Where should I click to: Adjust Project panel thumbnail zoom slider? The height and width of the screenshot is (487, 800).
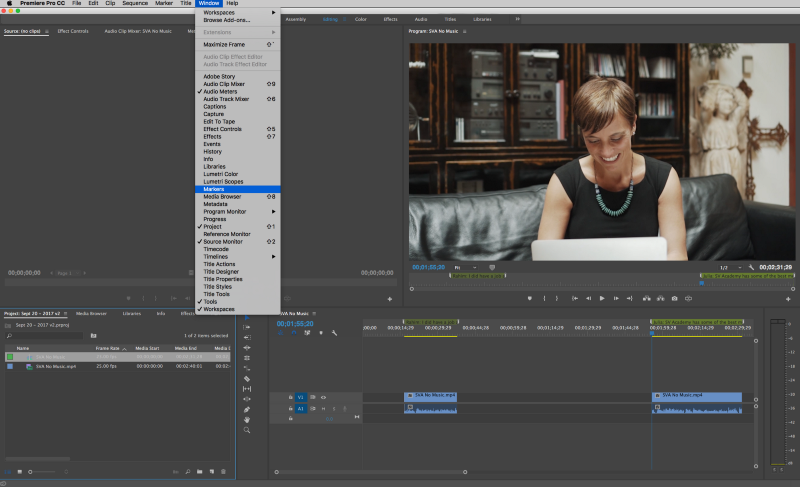43,472
